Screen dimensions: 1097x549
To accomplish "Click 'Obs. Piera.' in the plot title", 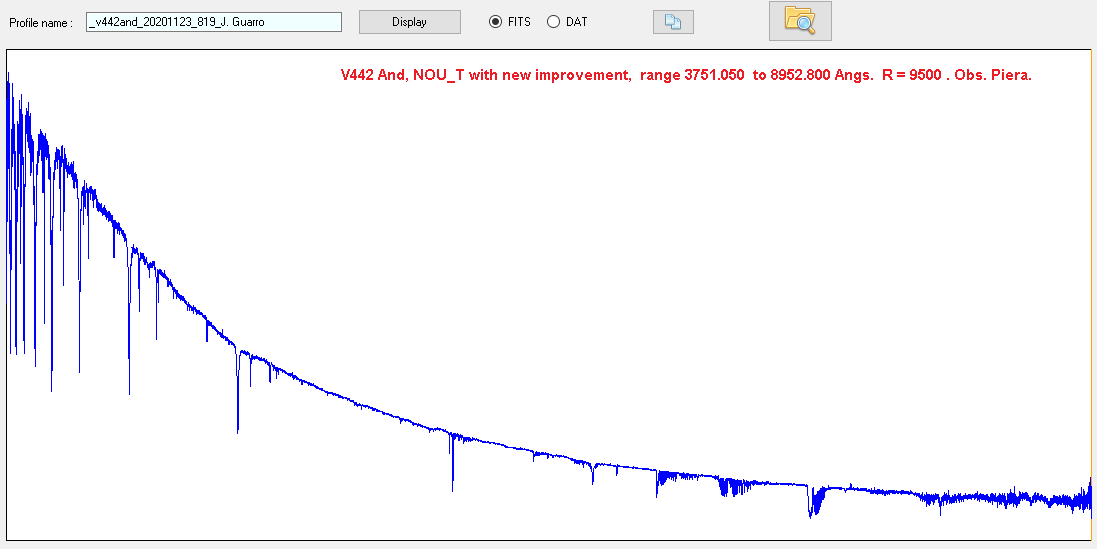I will tap(993, 75).
